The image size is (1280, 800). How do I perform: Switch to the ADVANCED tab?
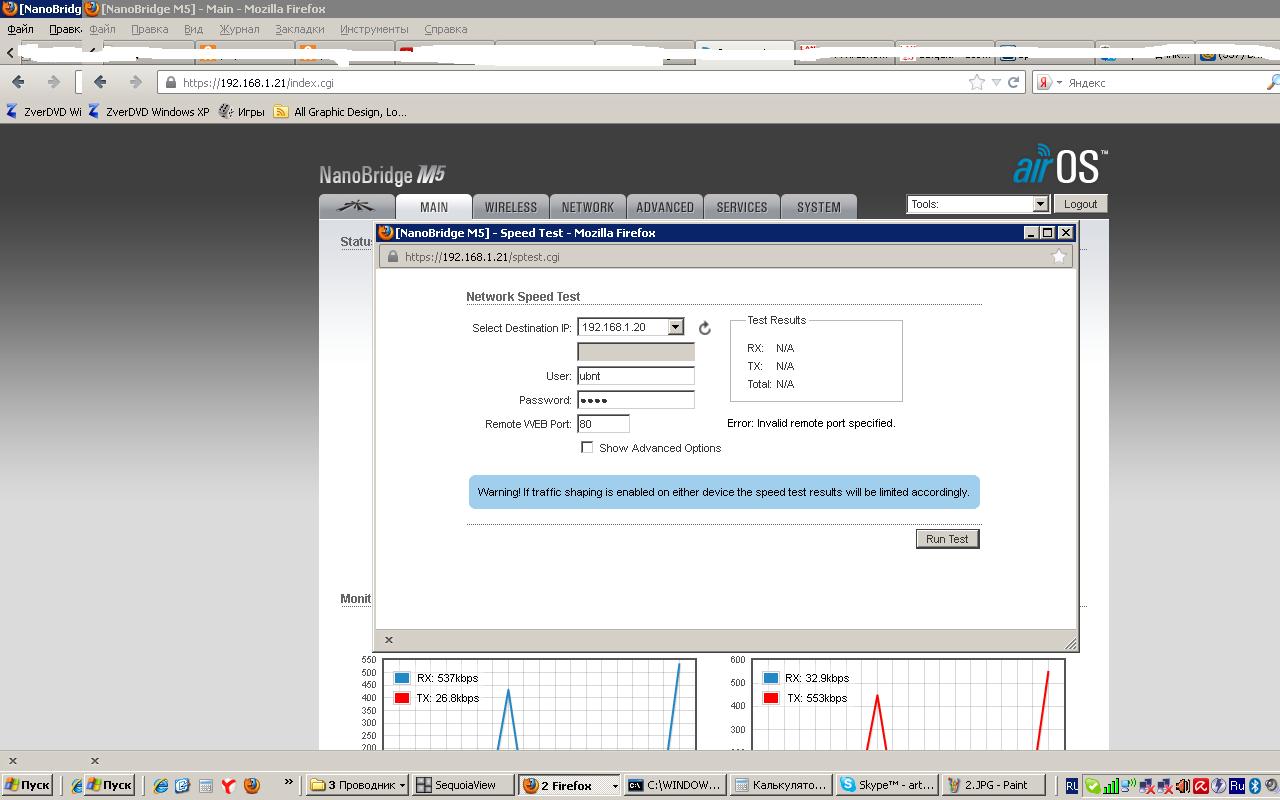point(665,207)
